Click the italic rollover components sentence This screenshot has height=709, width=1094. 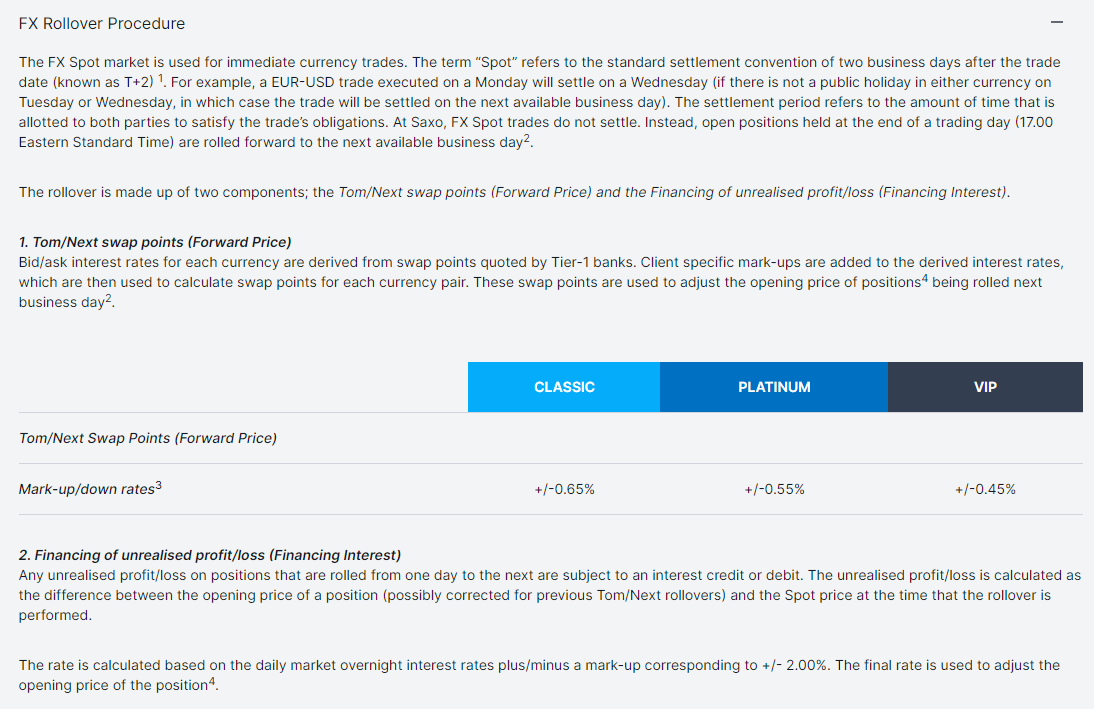tap(674, 192)
